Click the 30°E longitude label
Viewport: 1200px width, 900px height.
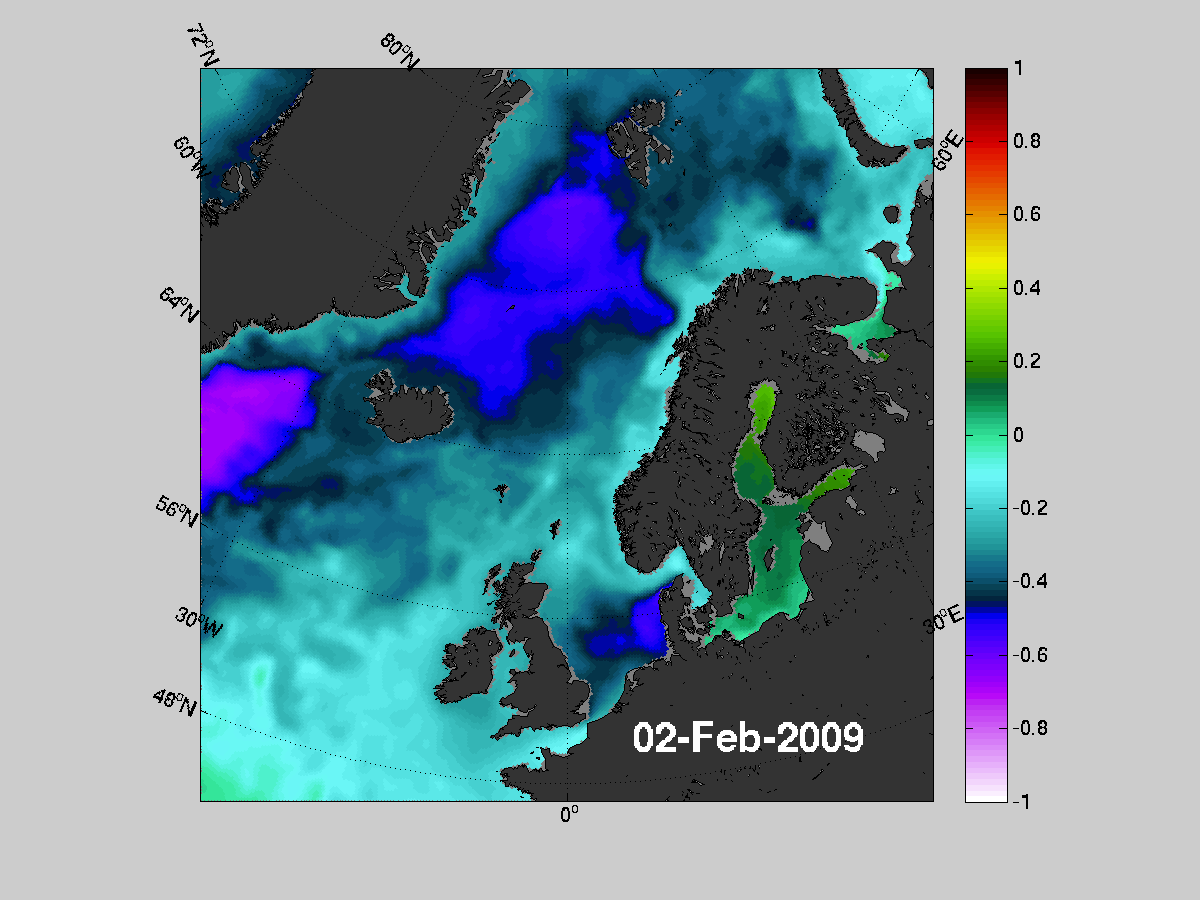944,619
